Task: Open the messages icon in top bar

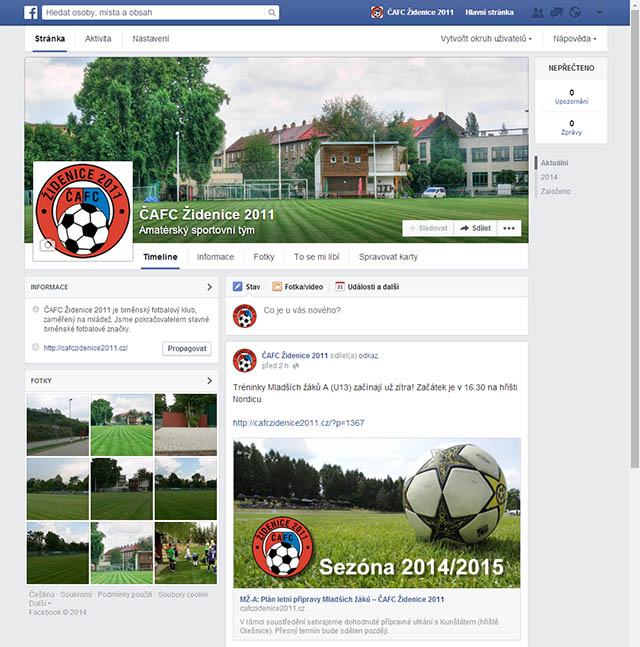Action: 556,12
